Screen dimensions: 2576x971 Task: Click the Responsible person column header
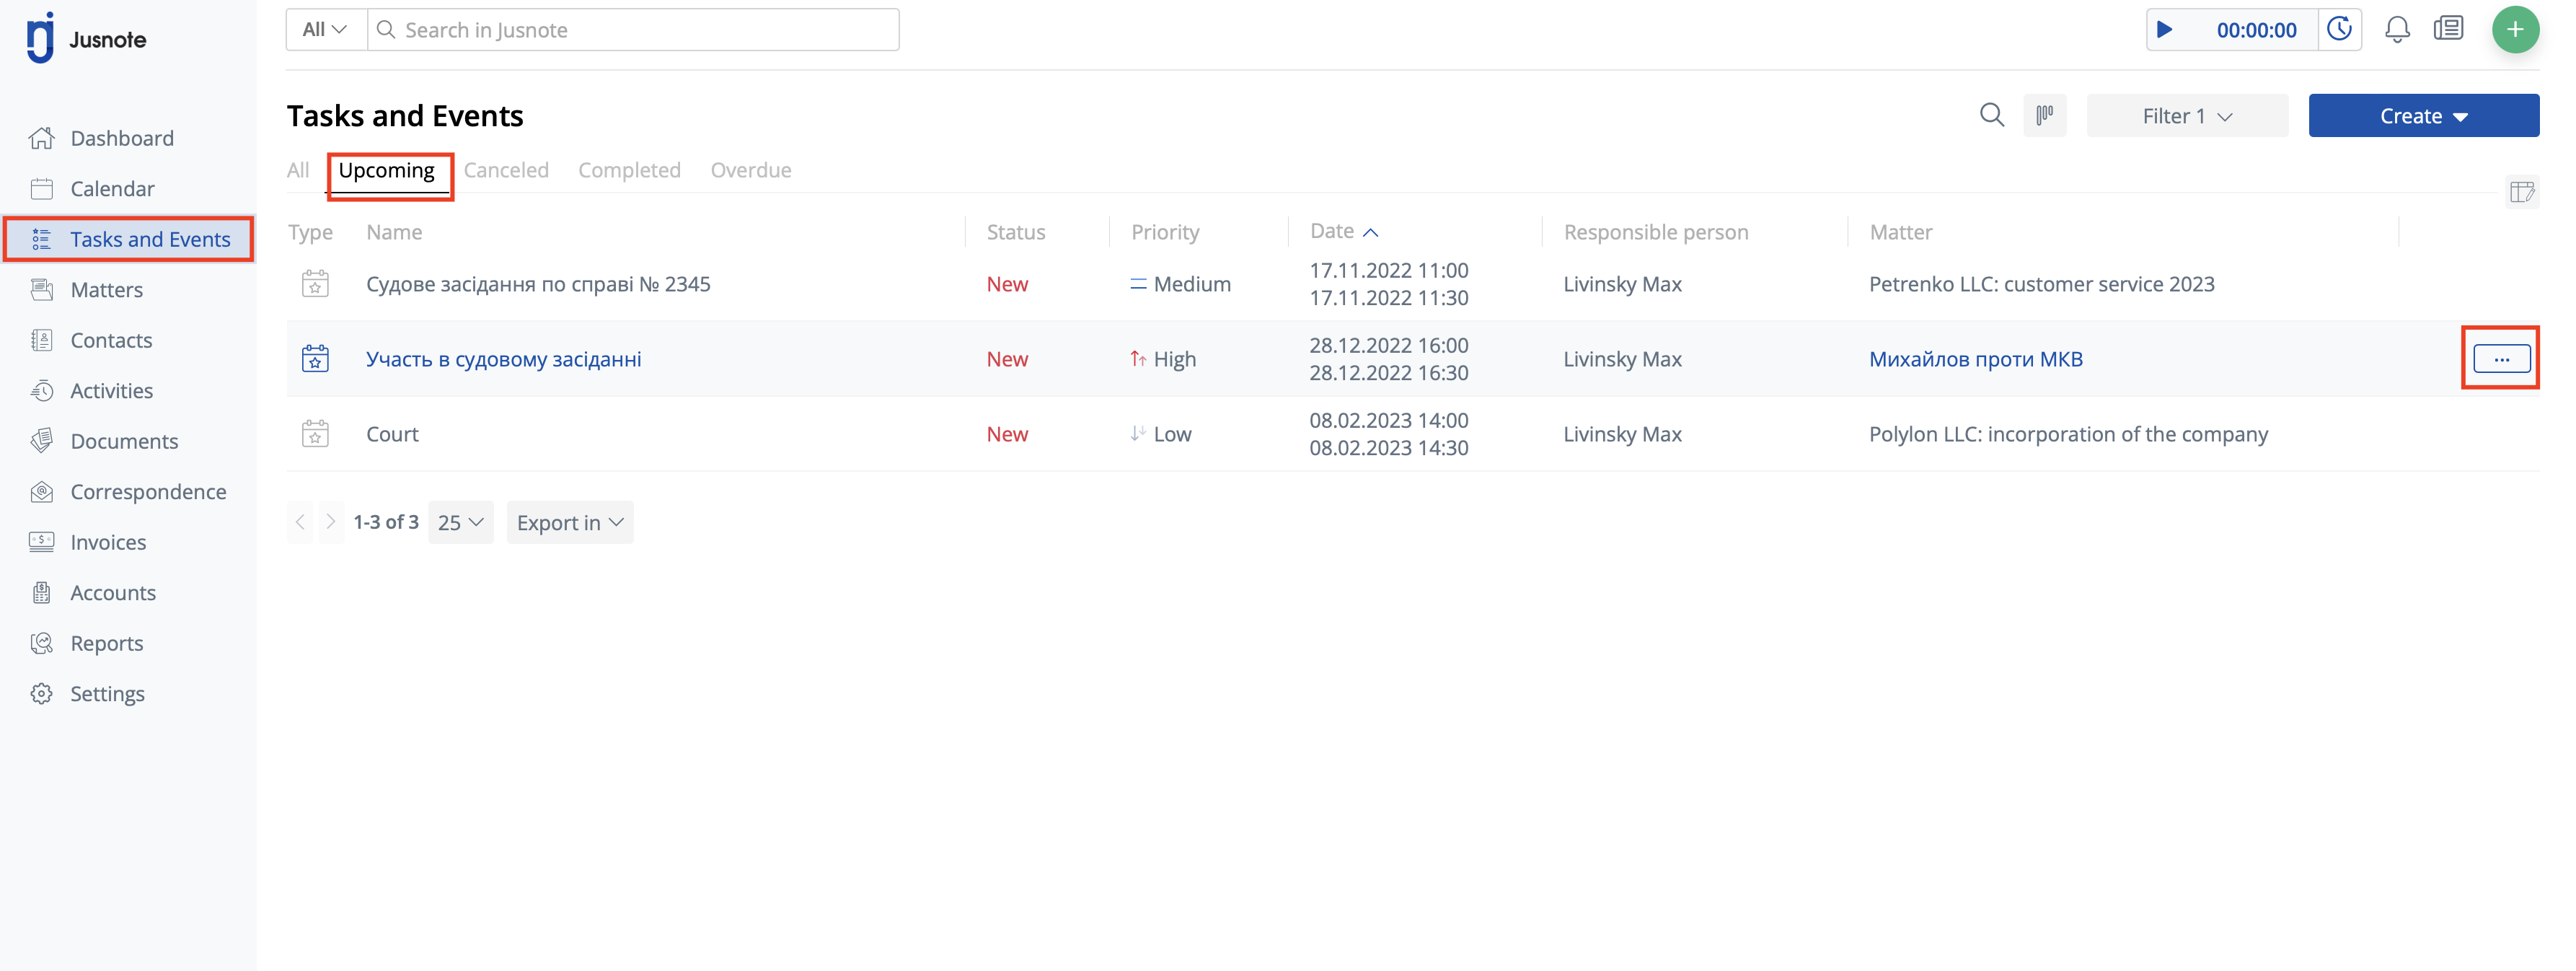pyautogui.click(x=1656, y=232)
